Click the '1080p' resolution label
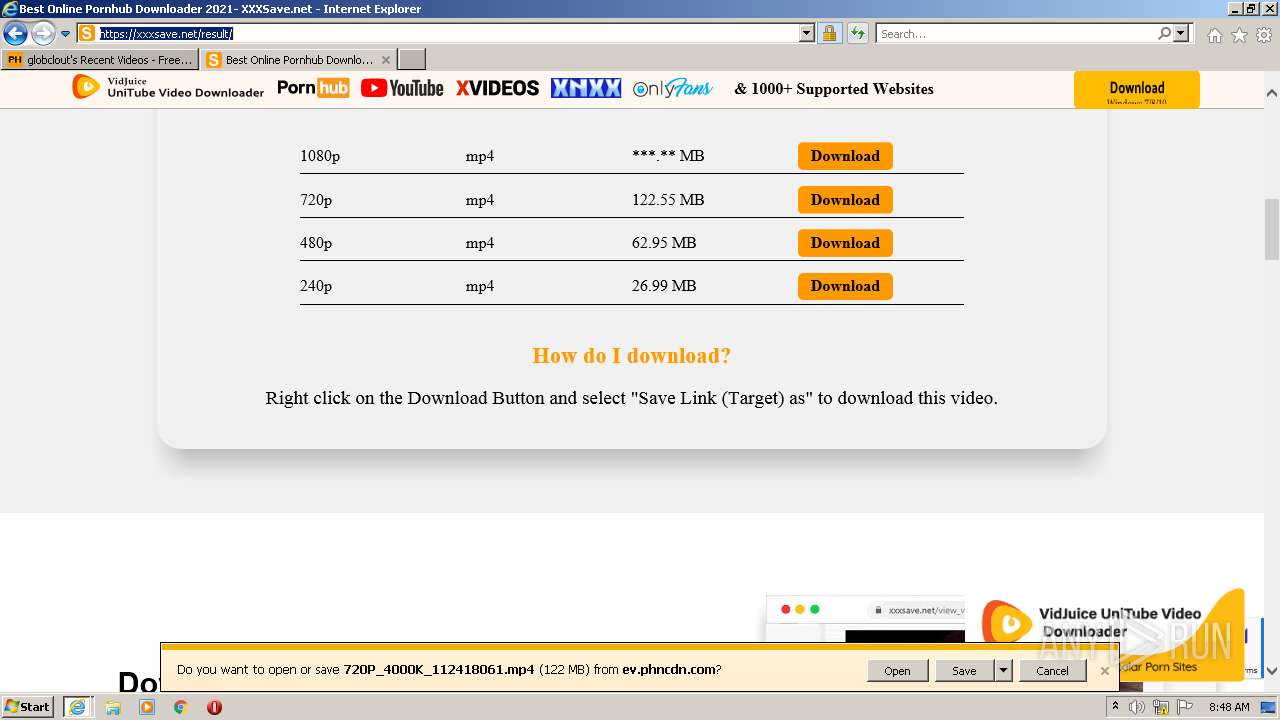This screenshot has height=720, width=1280. (x=320, y=156)
